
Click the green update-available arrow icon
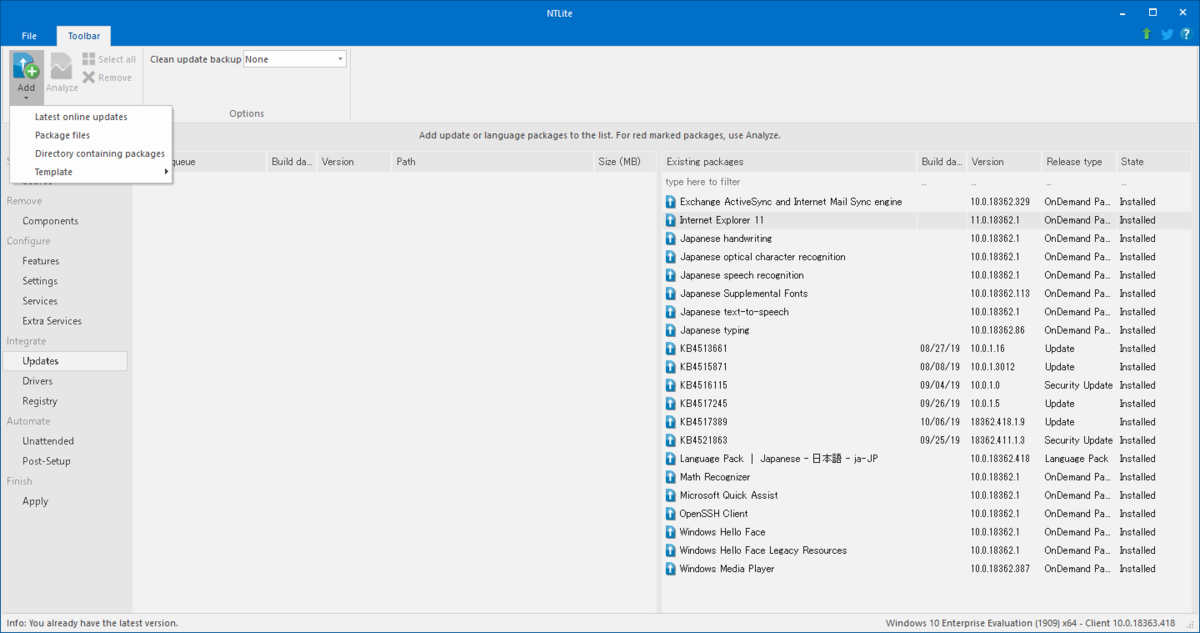pyautogui.click(x=1147, y=34)
